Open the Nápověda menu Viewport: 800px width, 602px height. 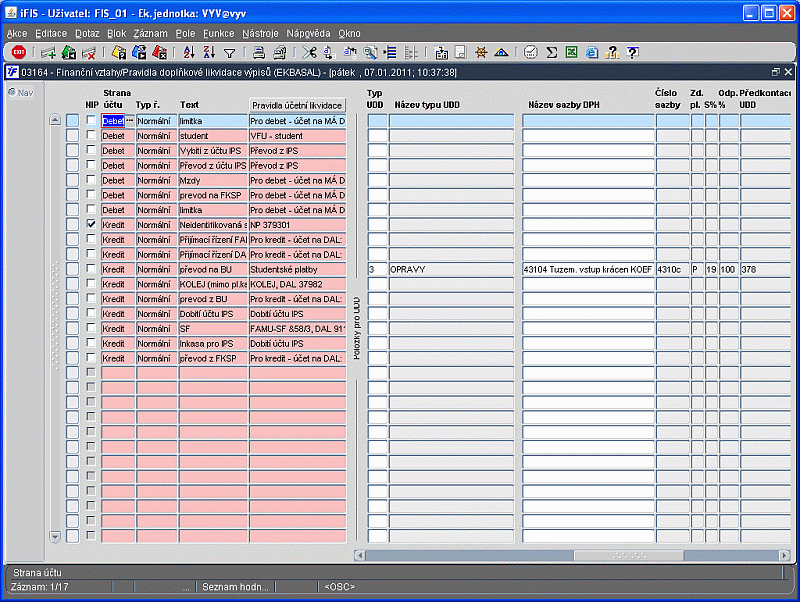[308, 34]
